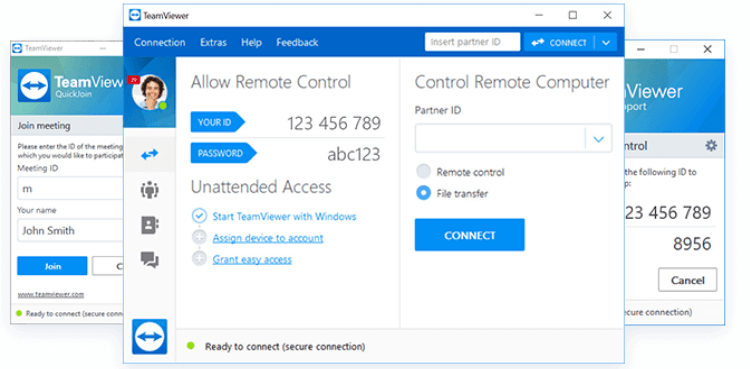The width and height of the screenshot is (750, 369).
Task: Click the Allow Remote Control heading
Action: click(271, 82)
